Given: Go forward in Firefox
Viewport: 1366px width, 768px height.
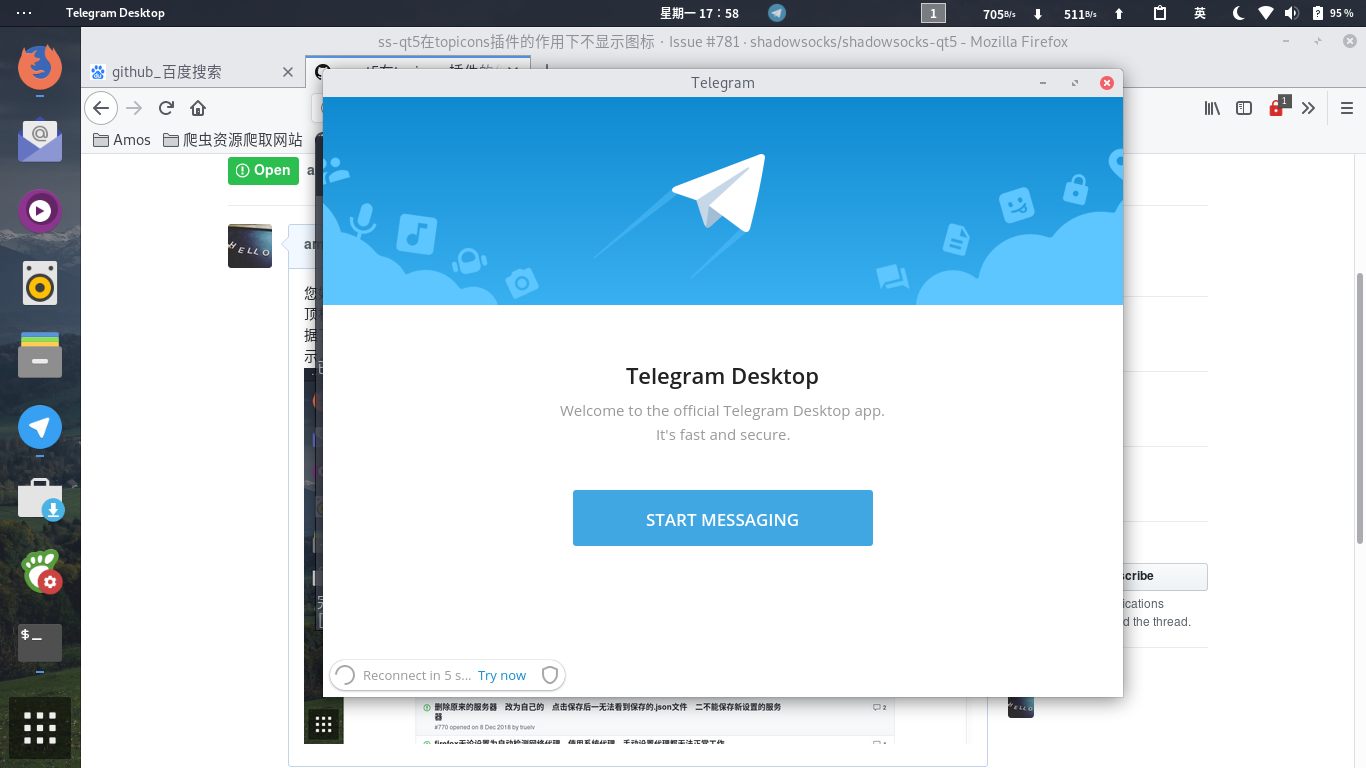Looking at the screenshot, I should click(x=134, y=108).
